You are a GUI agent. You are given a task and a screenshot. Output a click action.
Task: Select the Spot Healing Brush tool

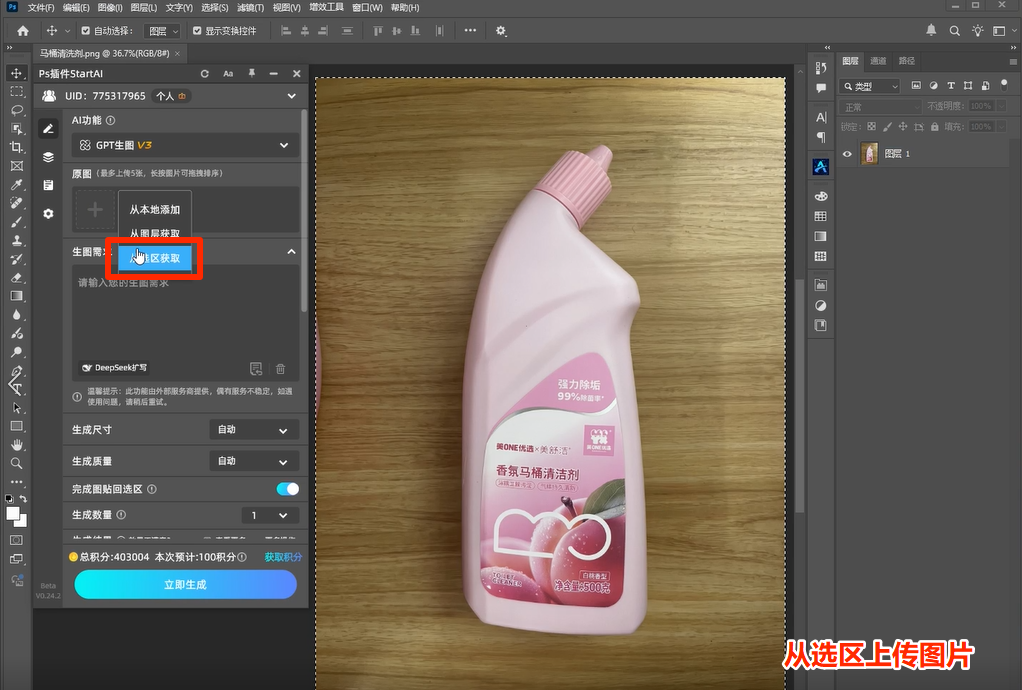16,203
